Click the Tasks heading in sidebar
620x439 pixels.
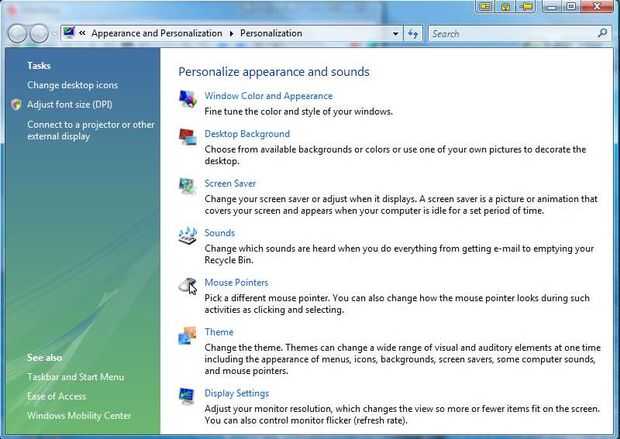click(39, 66)
